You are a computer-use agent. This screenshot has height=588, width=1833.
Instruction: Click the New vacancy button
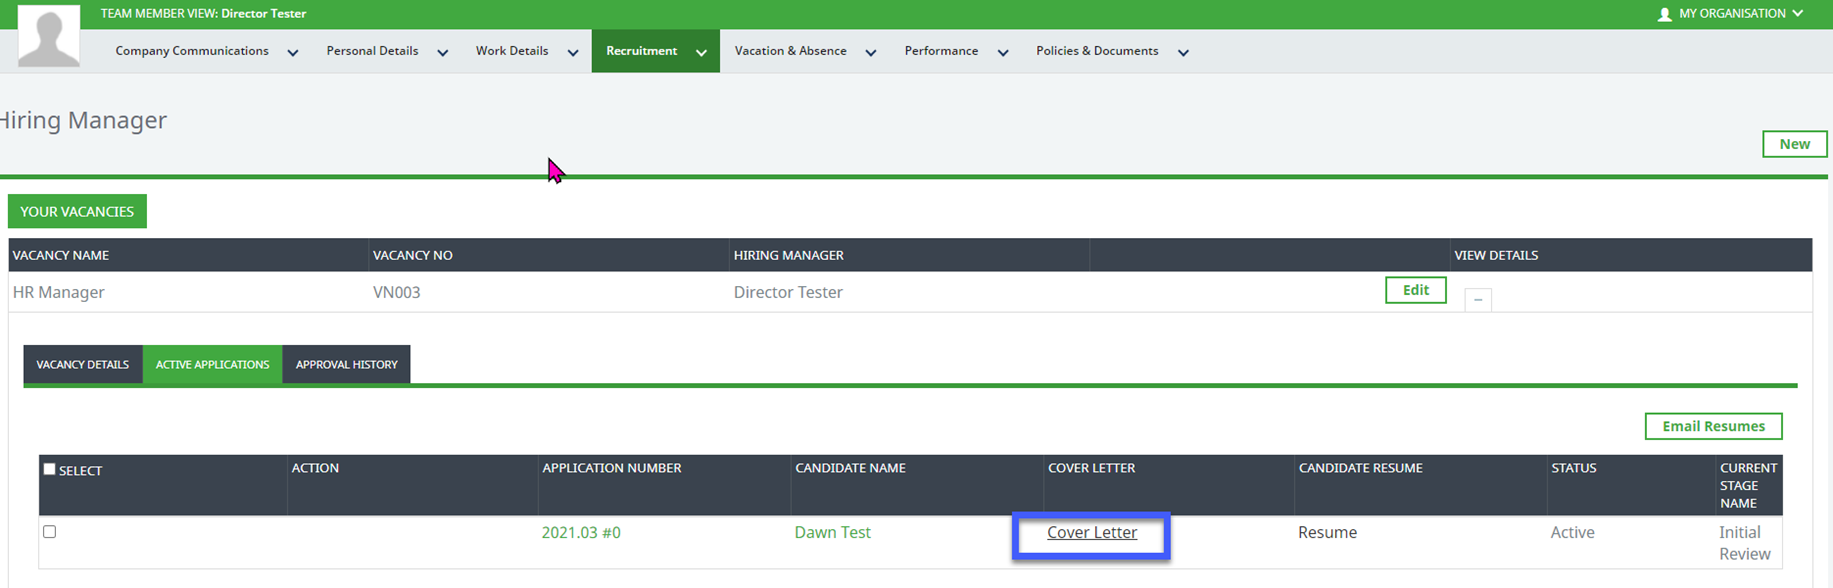click(1793, 144)
